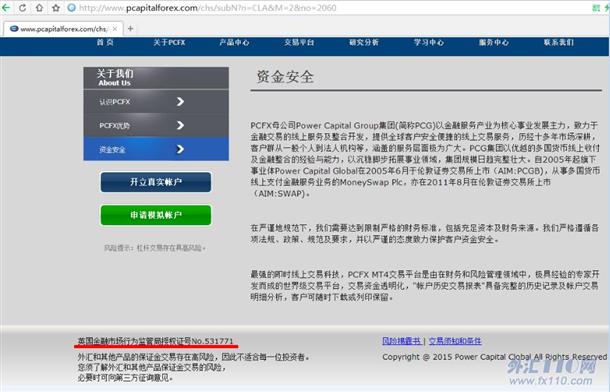
Task: Expand 资金安全 sidebar chevron
Action: (180, 149)
